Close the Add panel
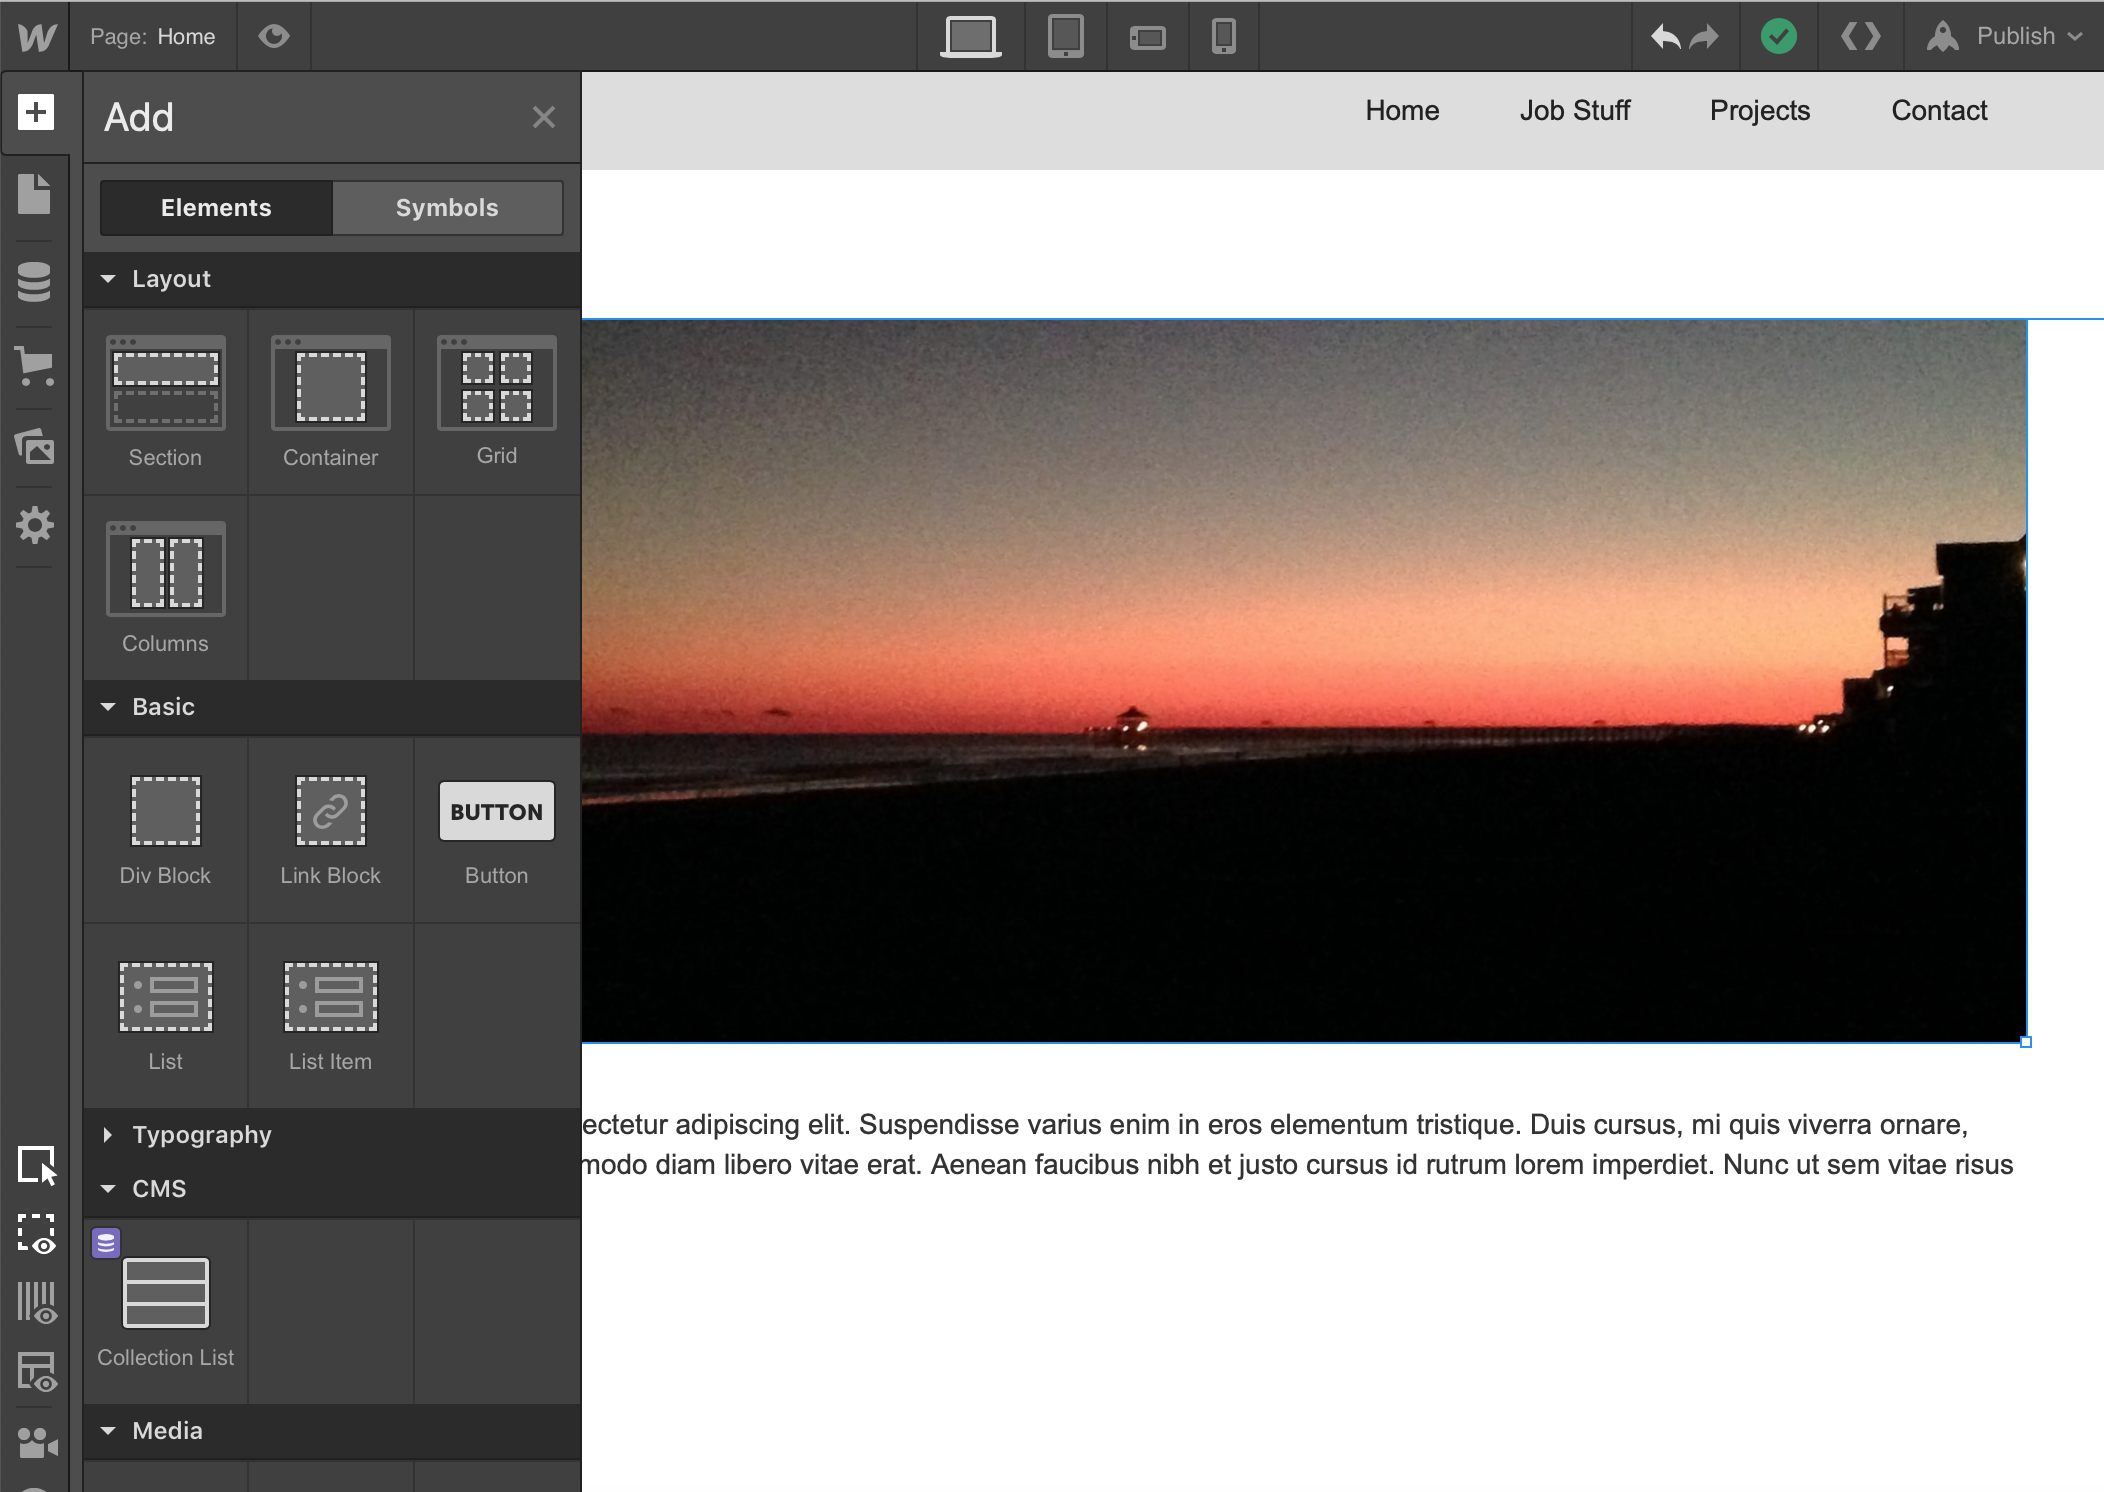The width and height of the screenshot is (2104, 1492). coord(543,117)
